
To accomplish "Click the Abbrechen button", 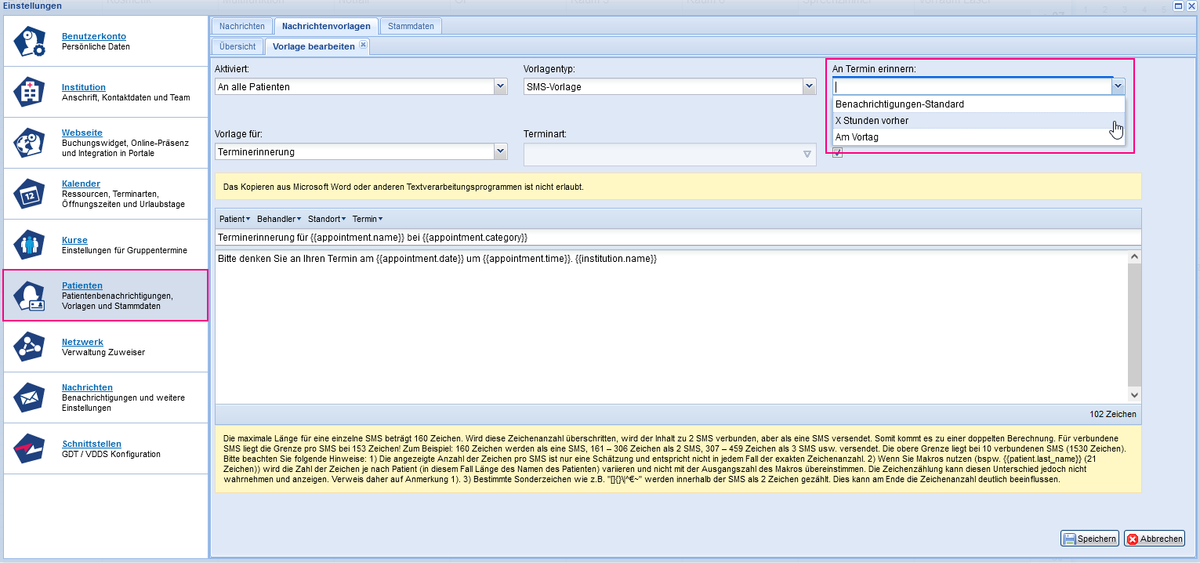I will click(x=1154, y=538).
